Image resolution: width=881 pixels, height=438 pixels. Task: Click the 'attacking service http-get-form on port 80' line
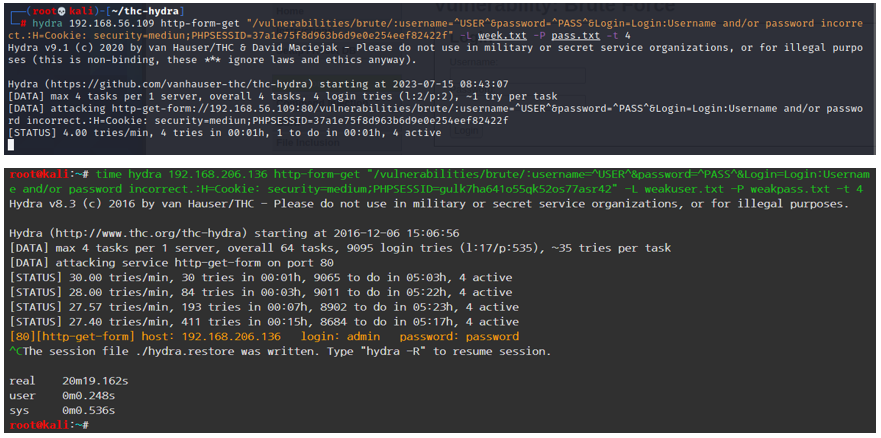tap(171, 262)
